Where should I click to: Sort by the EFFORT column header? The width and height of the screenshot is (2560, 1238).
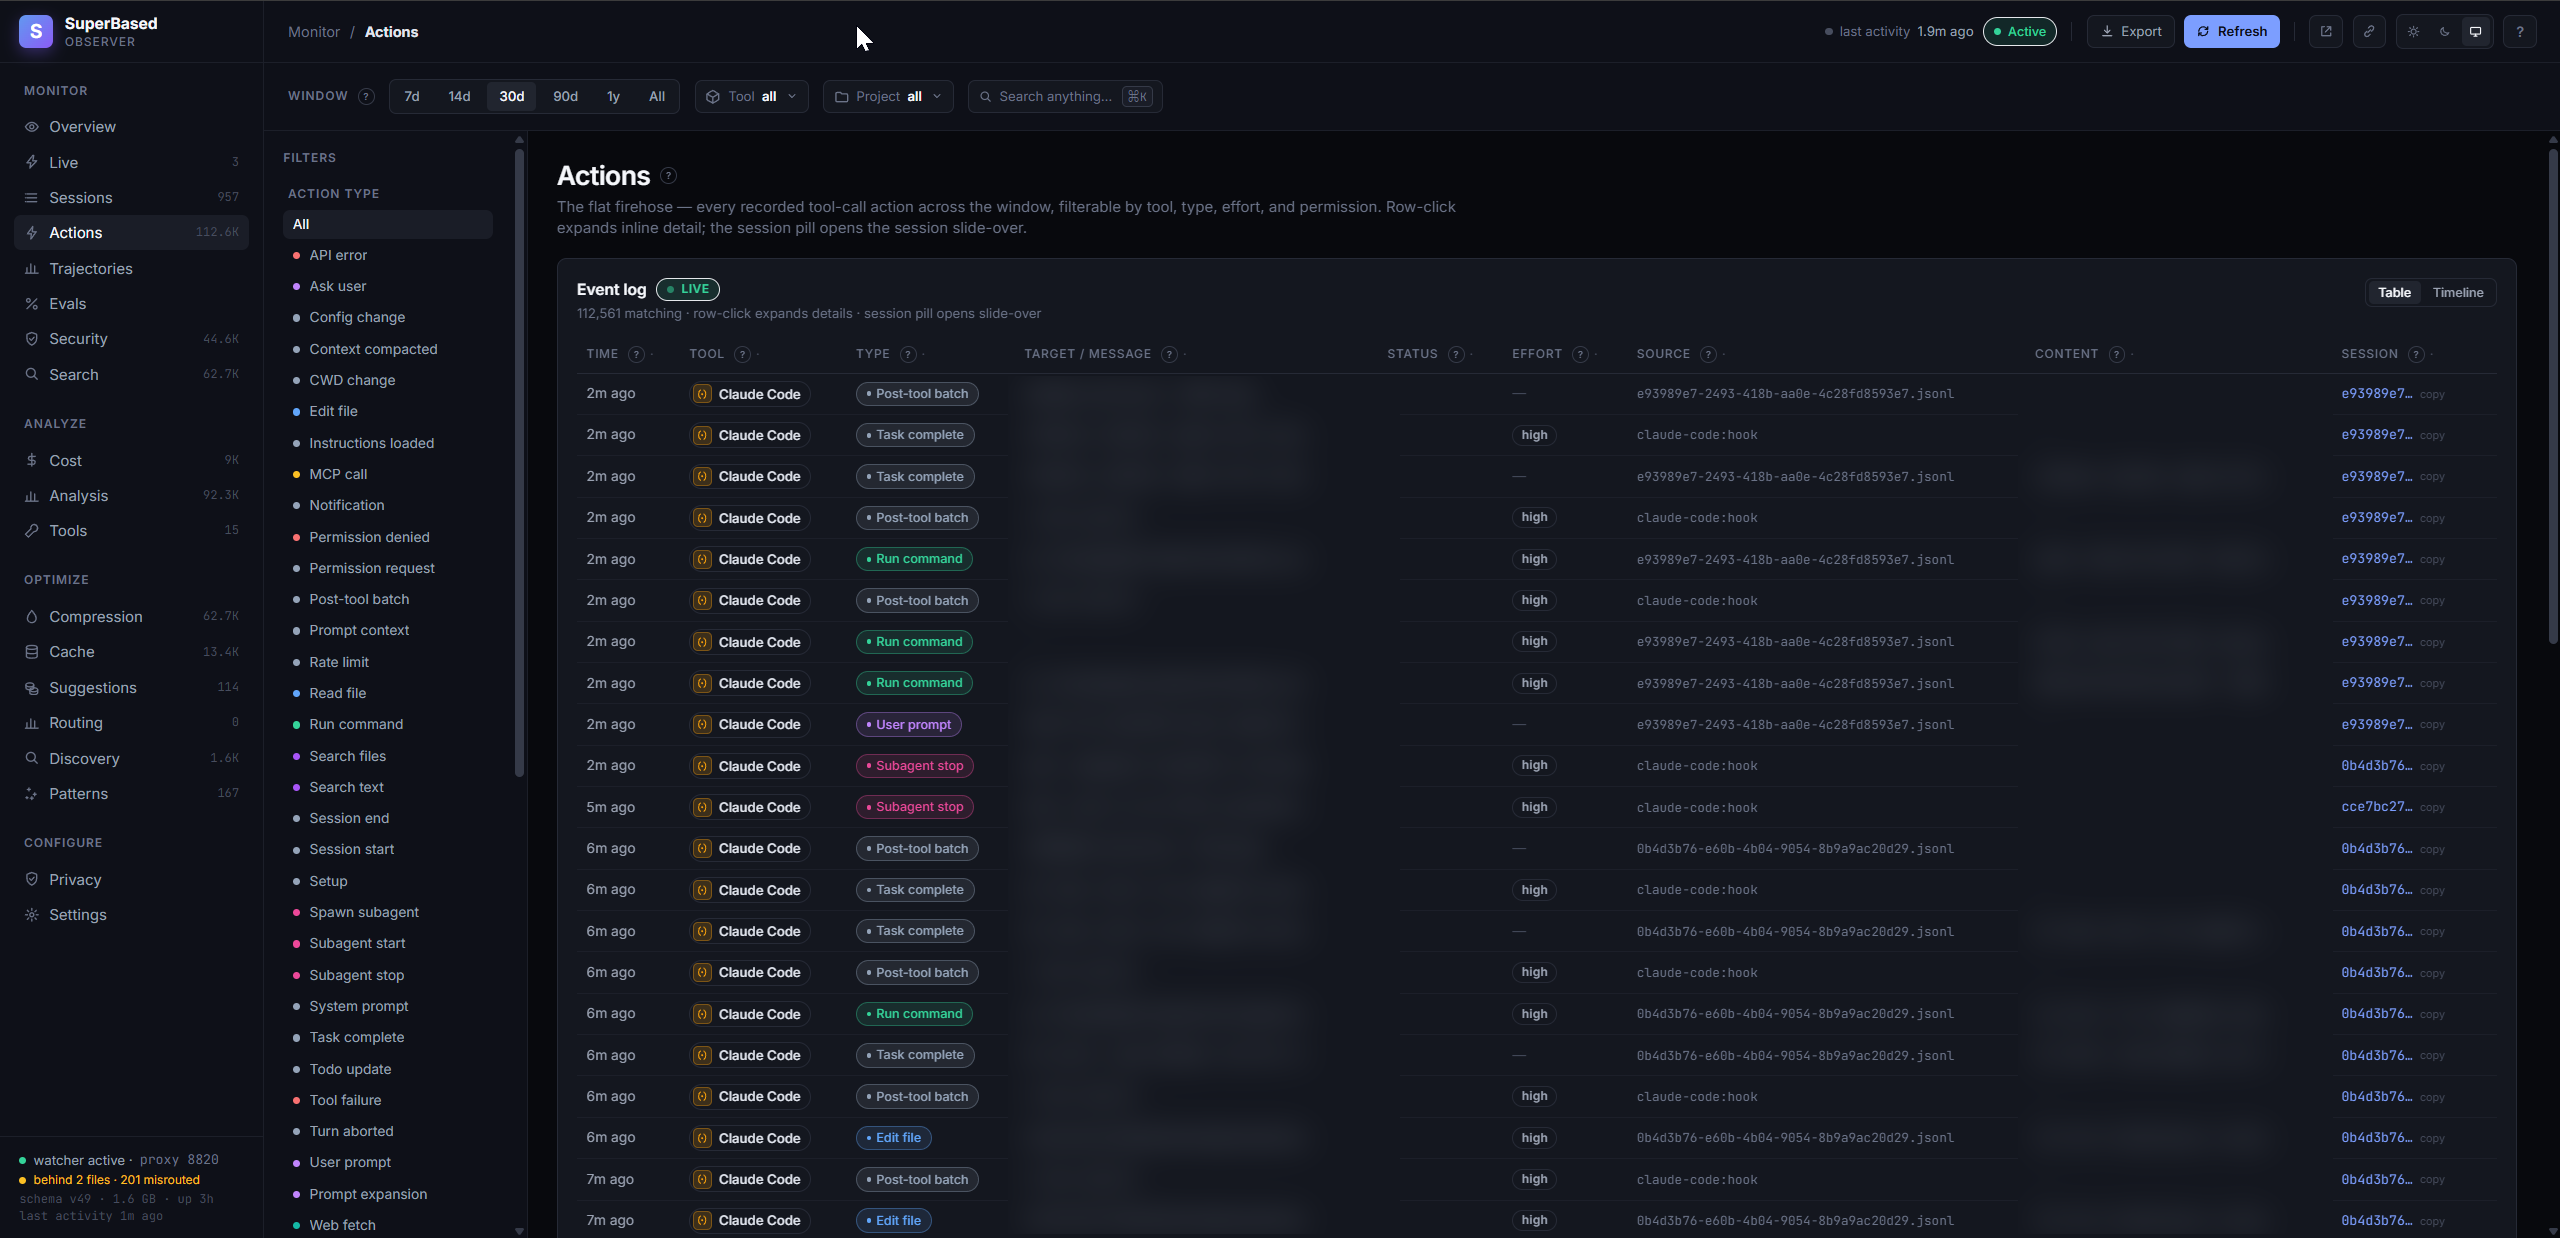tap(1537, 354)
